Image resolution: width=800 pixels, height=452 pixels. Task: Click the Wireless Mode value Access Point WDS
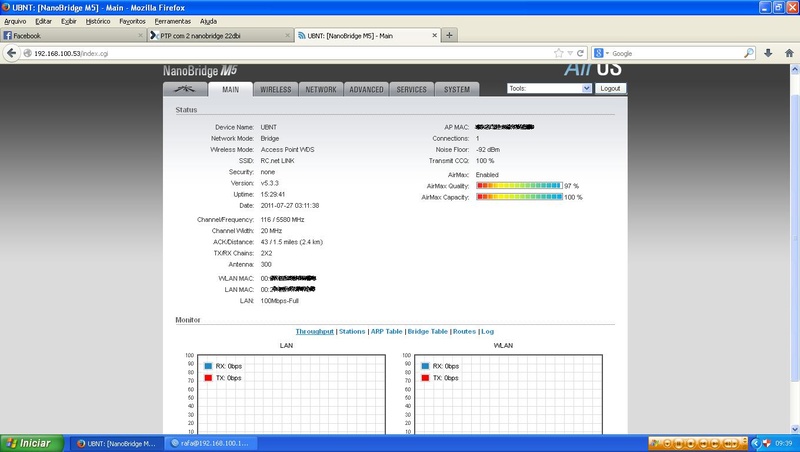click(287, 149)
